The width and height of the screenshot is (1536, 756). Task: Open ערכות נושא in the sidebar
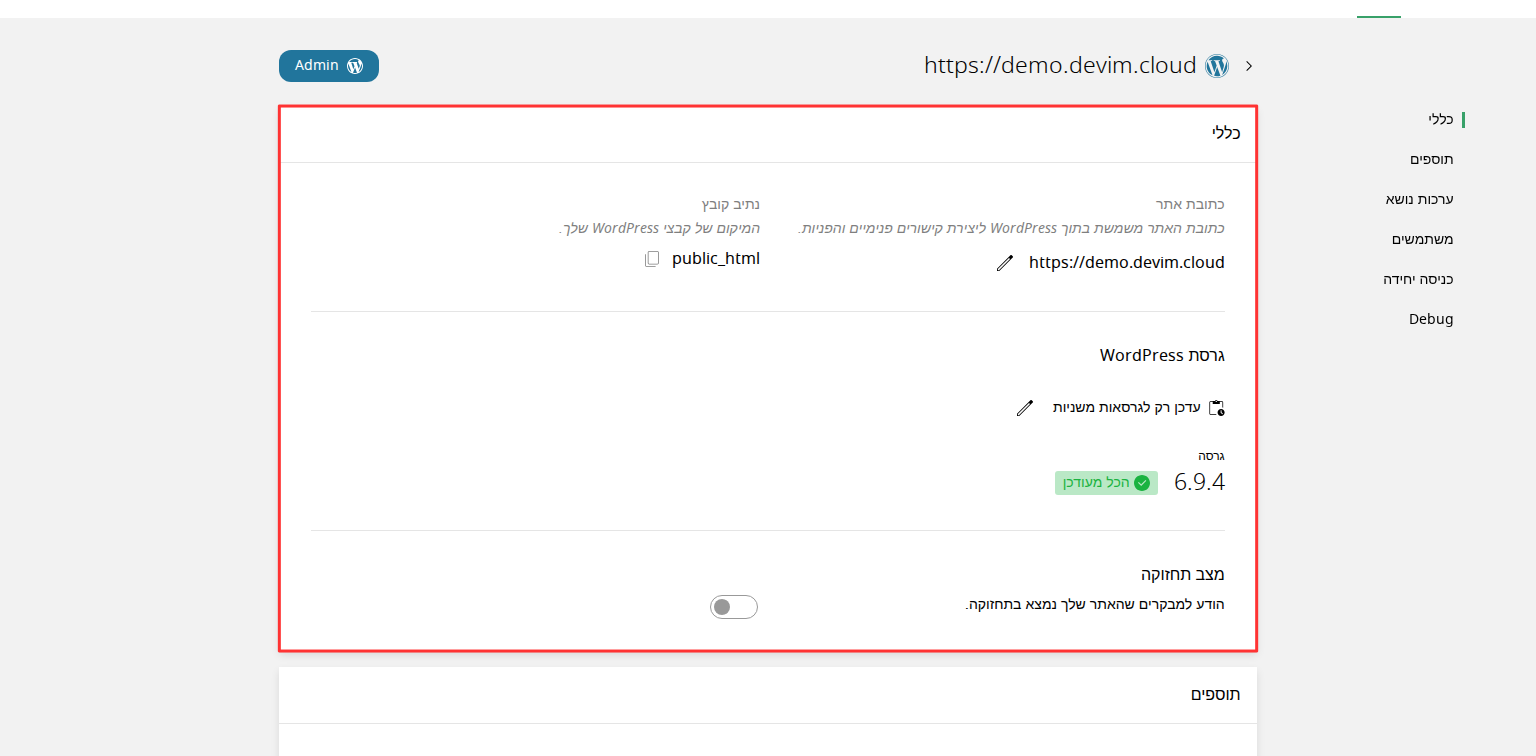[x=1419, y=199]
